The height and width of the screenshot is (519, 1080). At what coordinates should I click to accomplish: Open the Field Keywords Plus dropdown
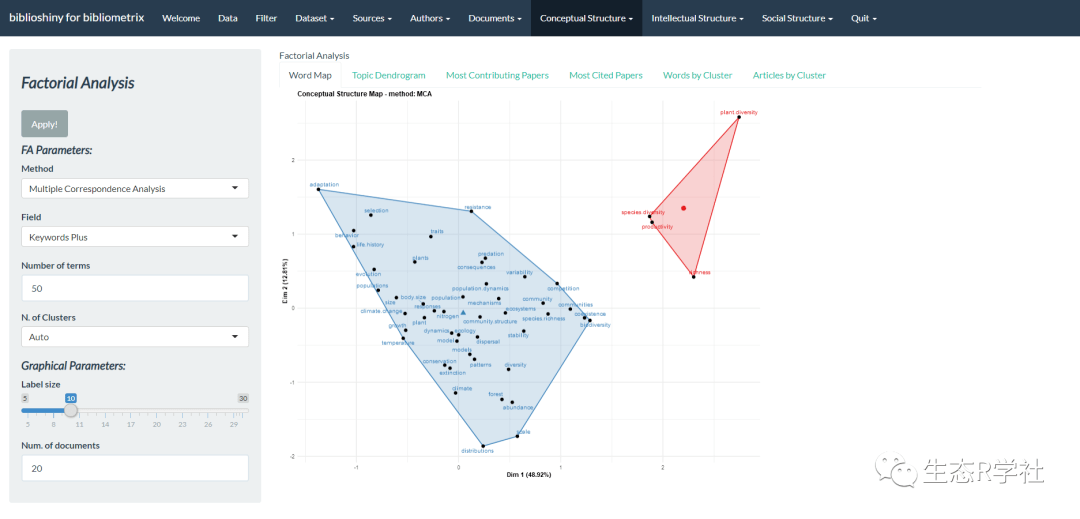pyautogui.click(x=135, y=237)
